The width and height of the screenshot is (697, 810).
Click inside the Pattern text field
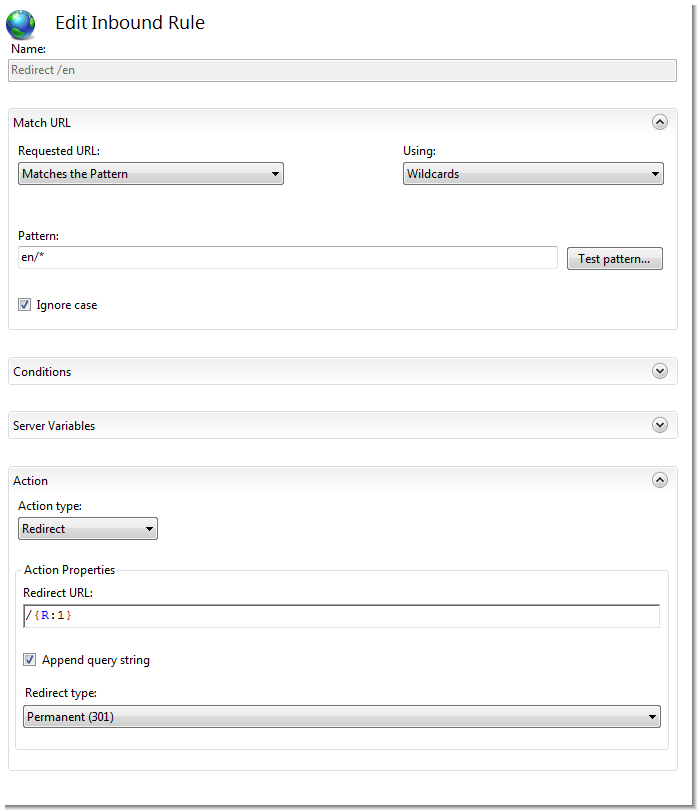[287, 258]
